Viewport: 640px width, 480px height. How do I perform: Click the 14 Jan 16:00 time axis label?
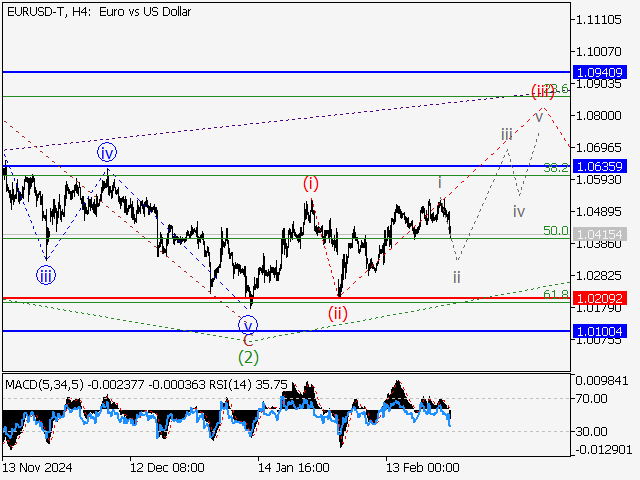293,467
